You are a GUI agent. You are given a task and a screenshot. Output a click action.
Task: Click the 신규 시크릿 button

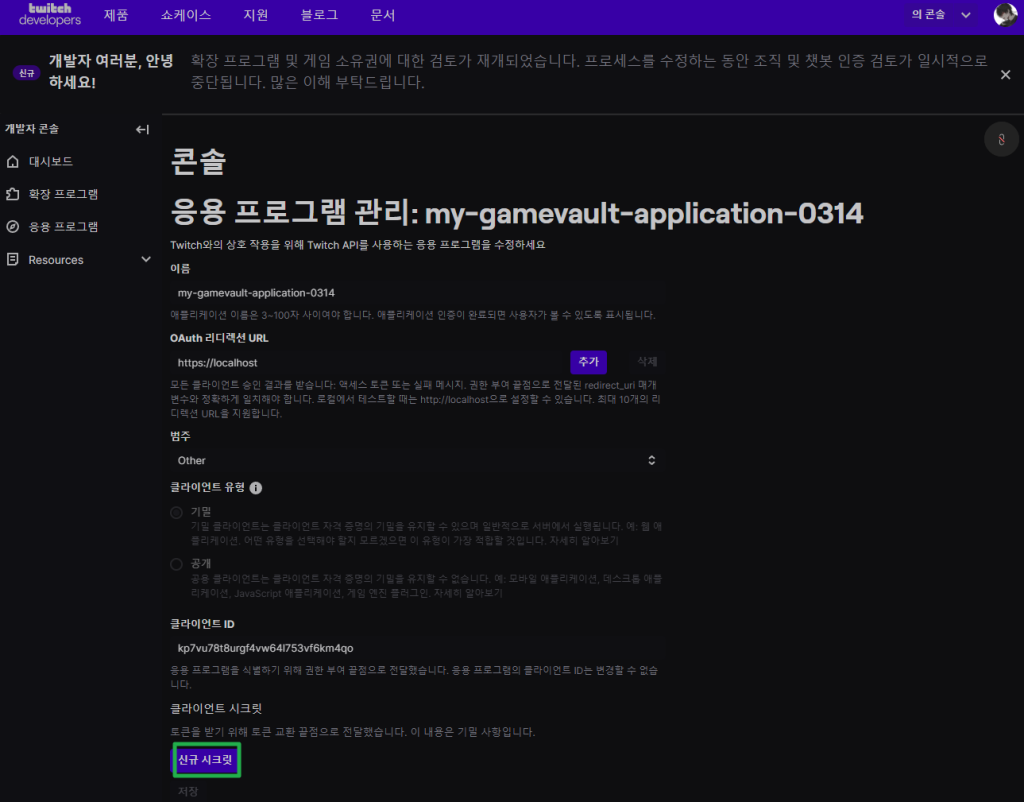pos(206,761)
